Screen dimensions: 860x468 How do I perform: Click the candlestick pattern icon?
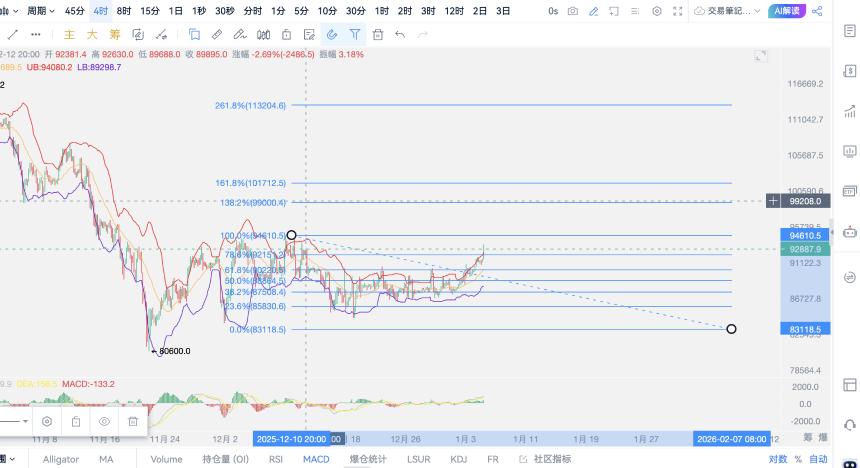[x=263, y=35]
